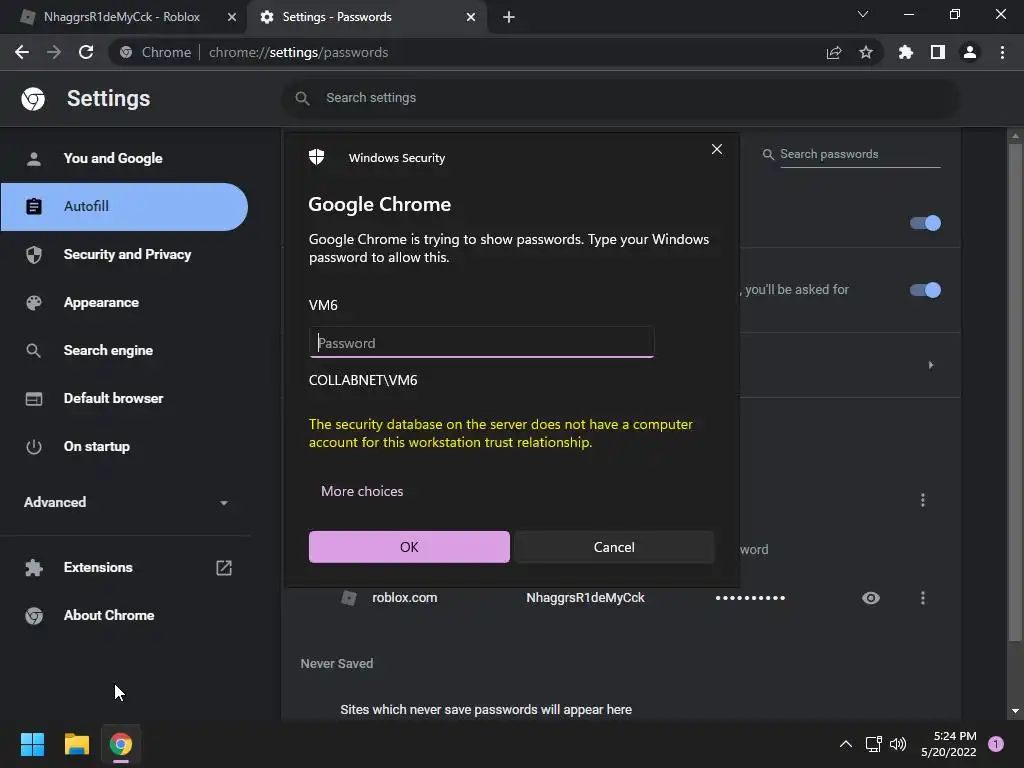
Task: Close the Roblox browser tab
Action: click(x=231, y=17)
